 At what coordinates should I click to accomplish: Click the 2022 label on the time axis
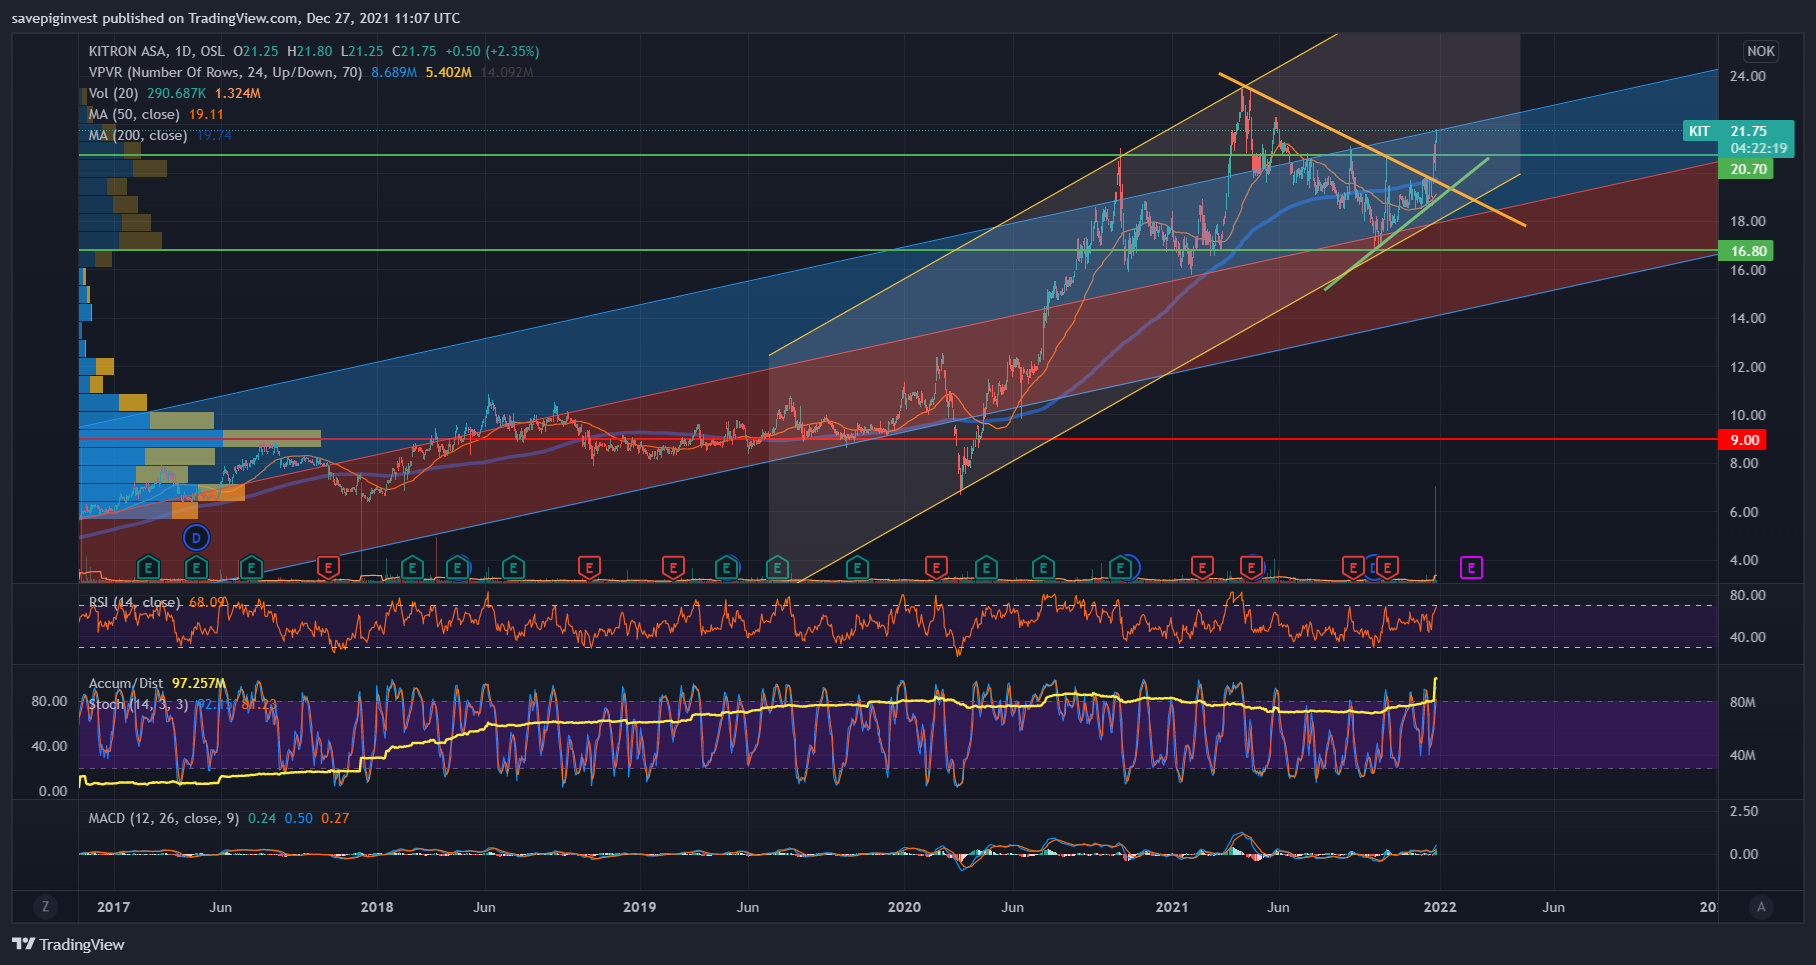(1439, 907)
